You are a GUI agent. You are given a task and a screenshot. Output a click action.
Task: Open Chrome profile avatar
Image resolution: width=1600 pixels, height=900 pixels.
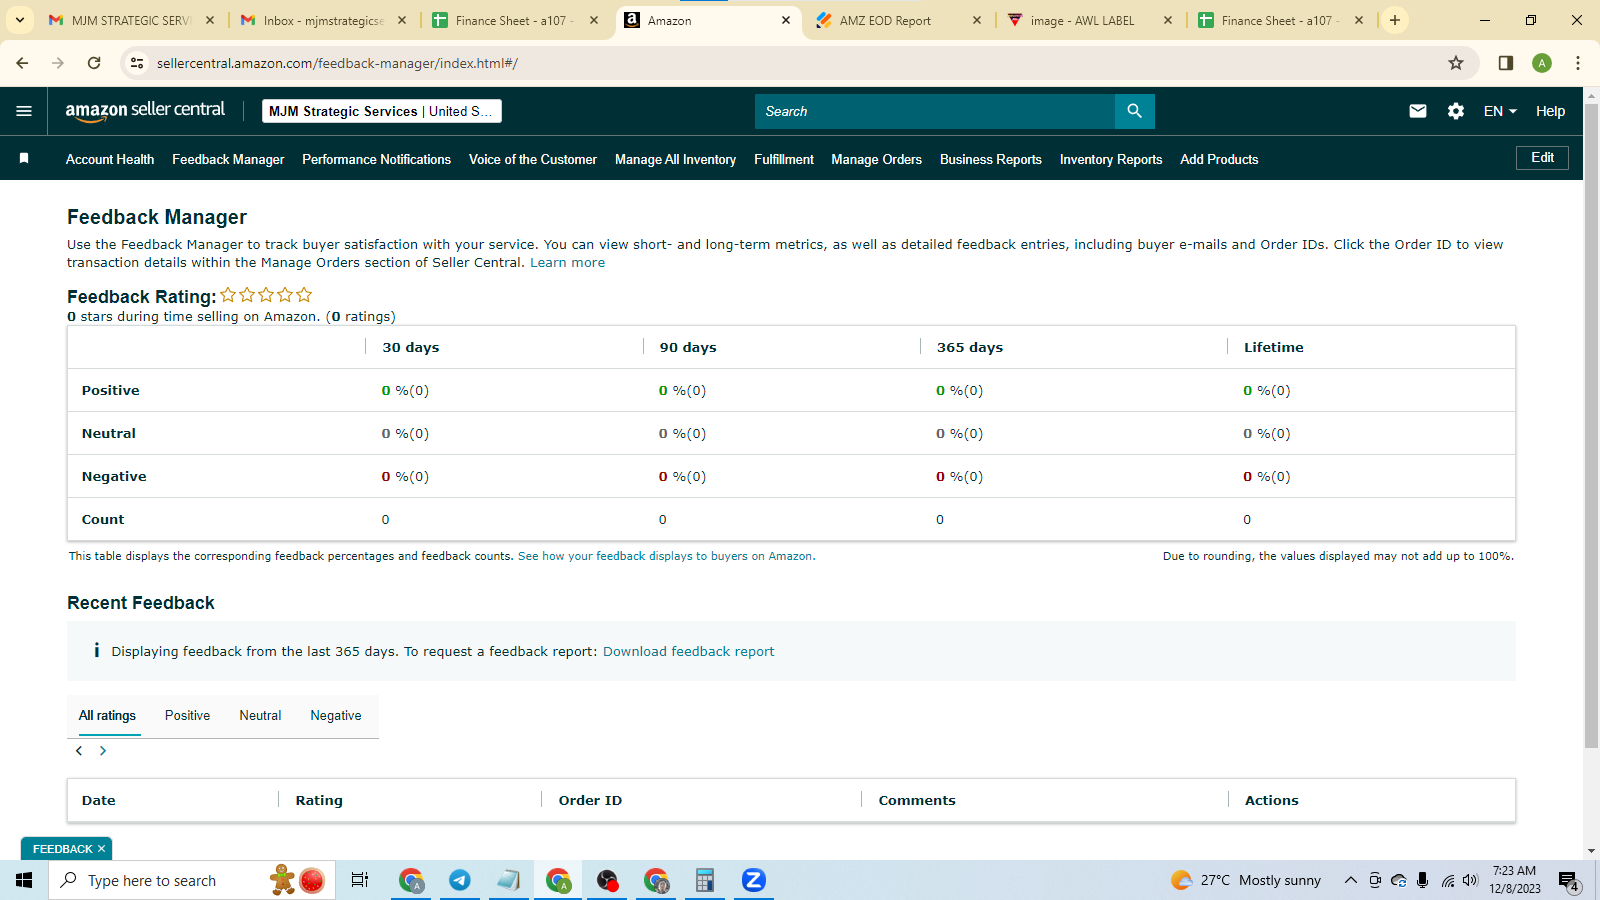click(x=1542, y=63)
